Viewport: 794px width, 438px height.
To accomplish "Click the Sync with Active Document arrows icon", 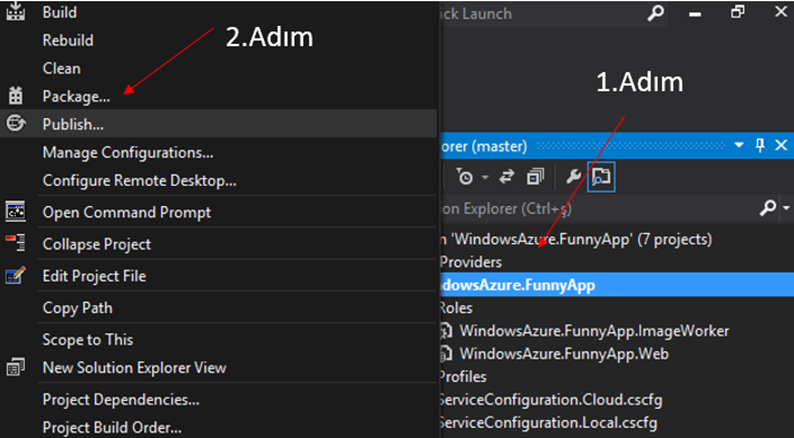I will coord(506,177).
